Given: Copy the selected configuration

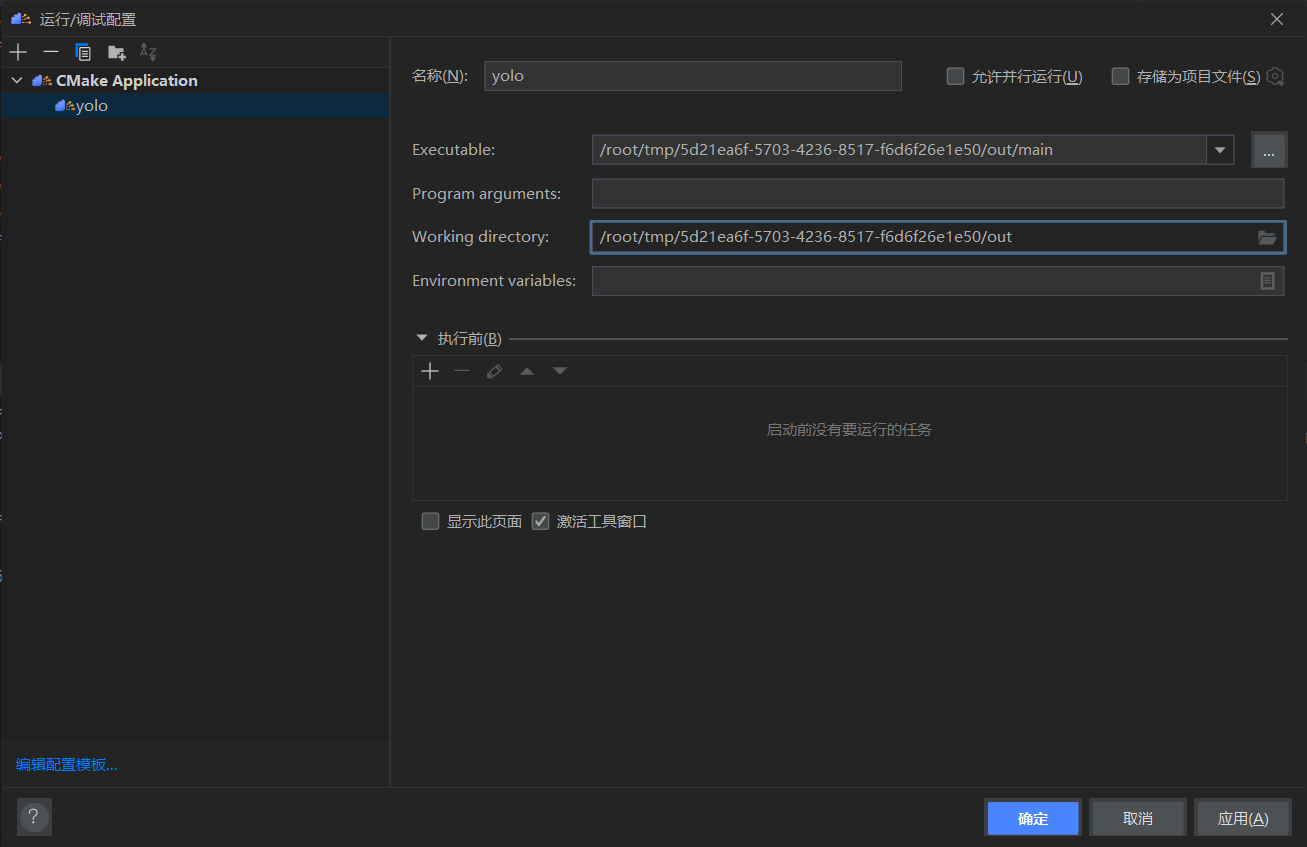Looking at the screenshot, I should tap(84, 52).
